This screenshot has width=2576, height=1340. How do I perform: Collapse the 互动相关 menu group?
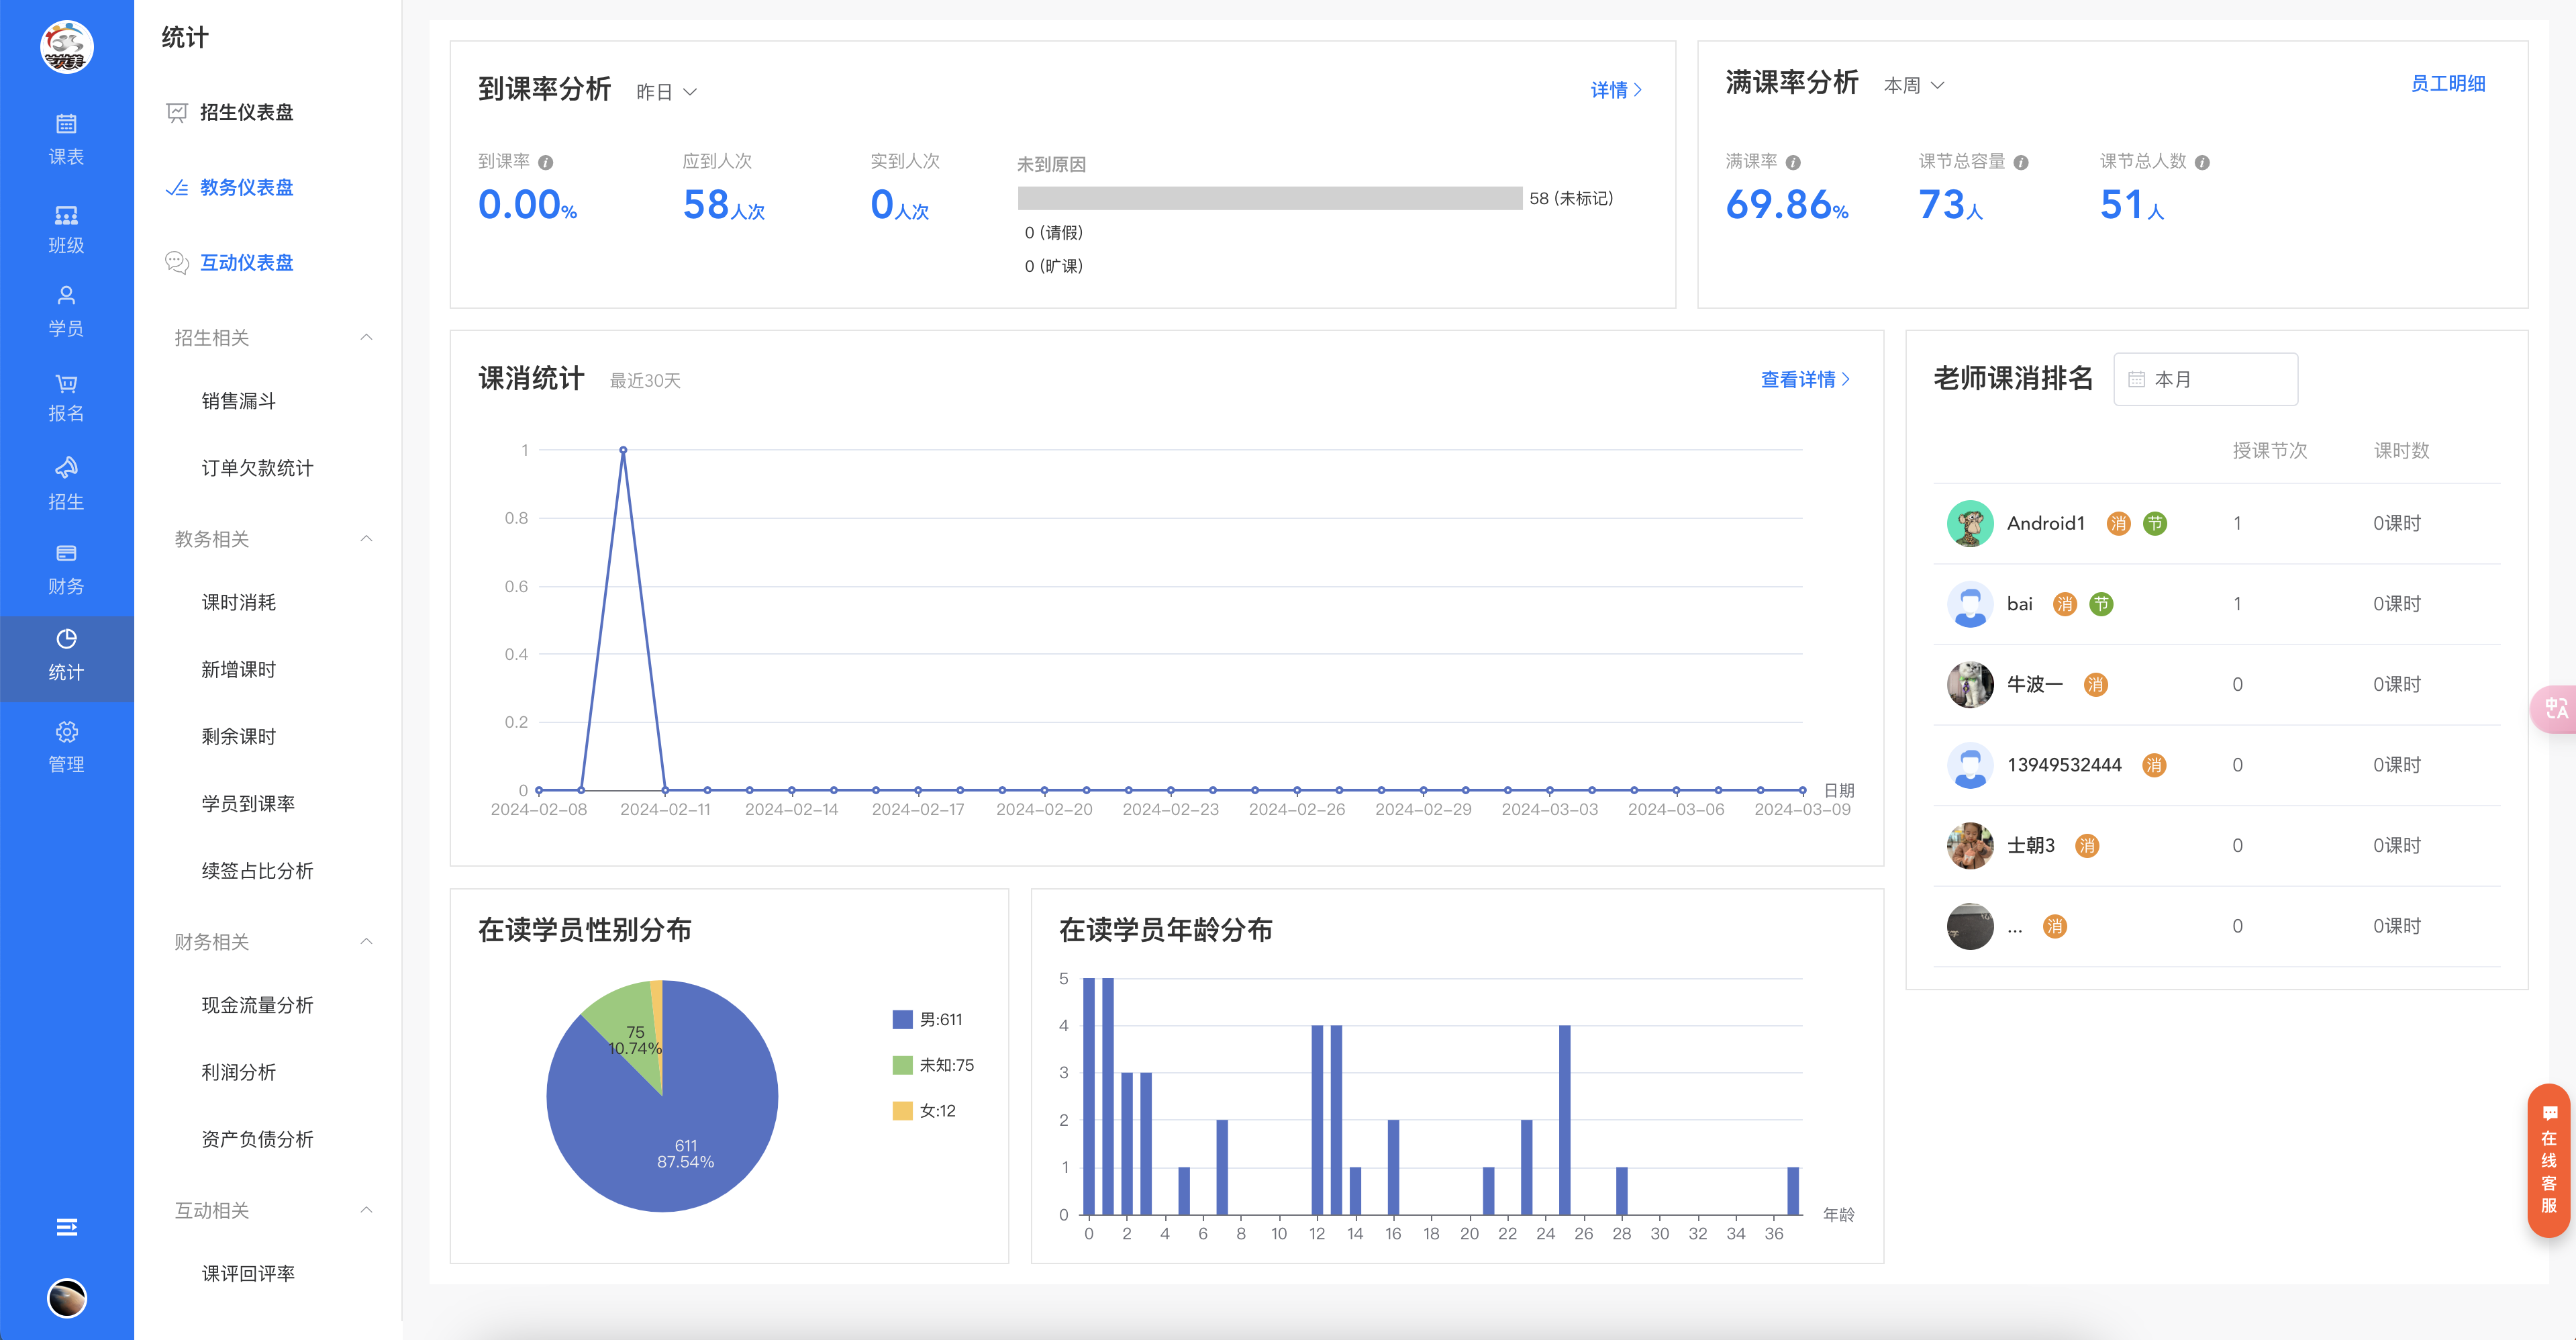(x=366, y=1210)
